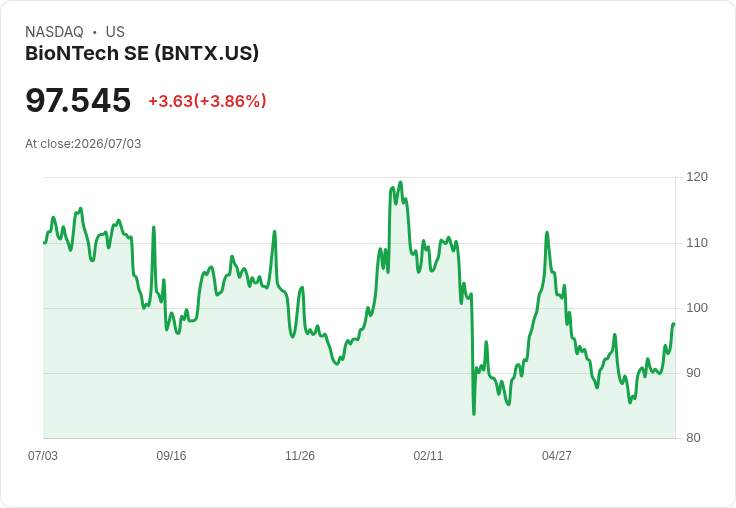
Task: Click the 04/27 date label
Action: (557, 456)
